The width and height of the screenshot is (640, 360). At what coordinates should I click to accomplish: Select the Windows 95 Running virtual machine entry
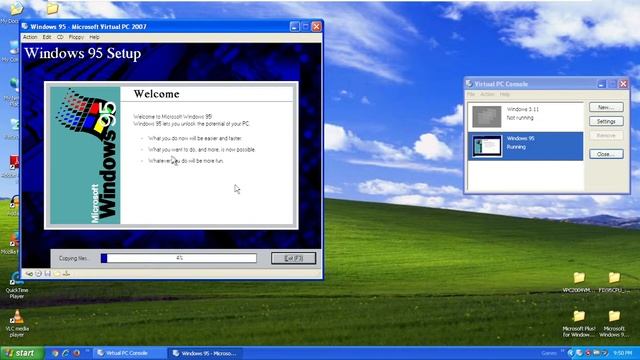(x=526, y=146)
